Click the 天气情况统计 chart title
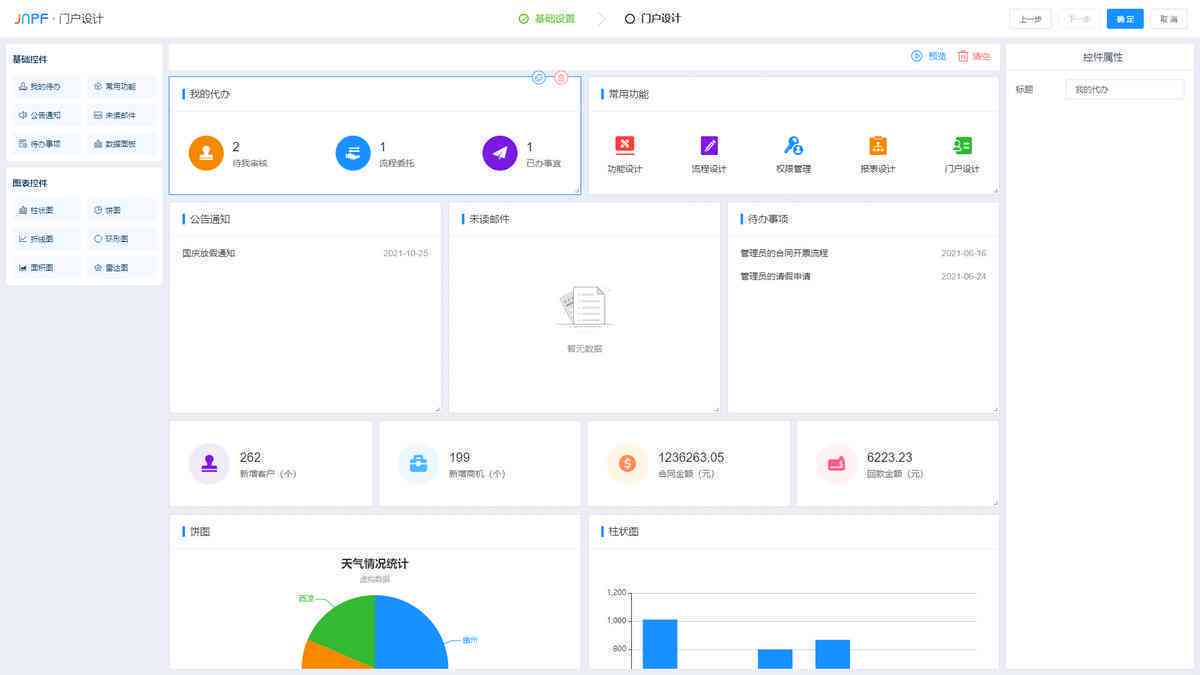This screenshot has height=675, width=1200. (x=375, y=564)
